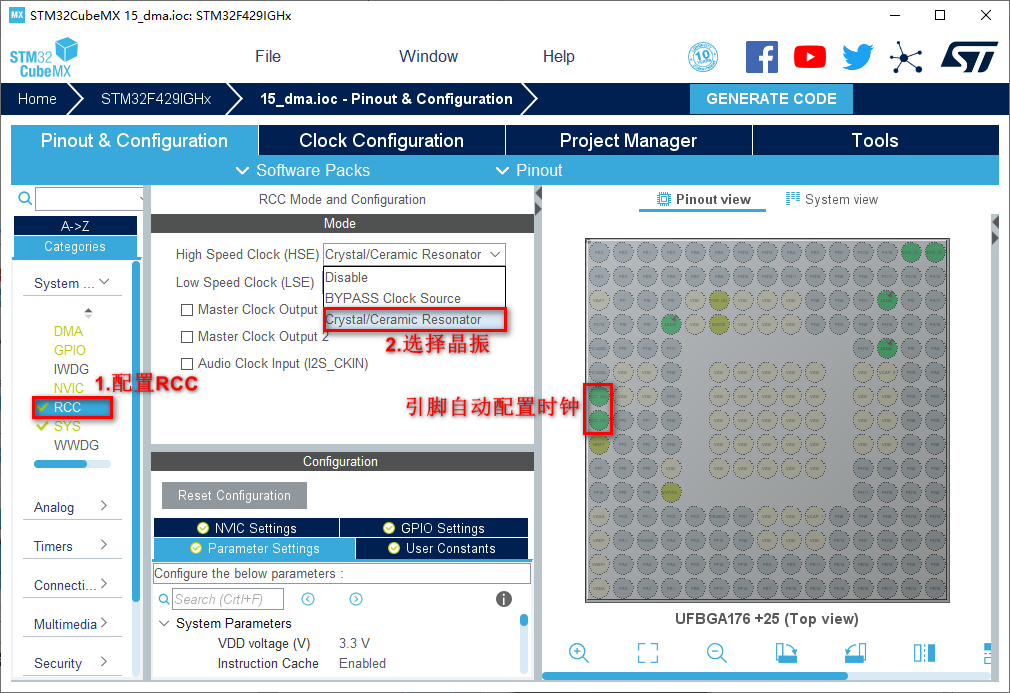The width and height of the screenshot is (1010, 693).
Task: Select BYPASS Clock Source option
Action: coord(393,298)
